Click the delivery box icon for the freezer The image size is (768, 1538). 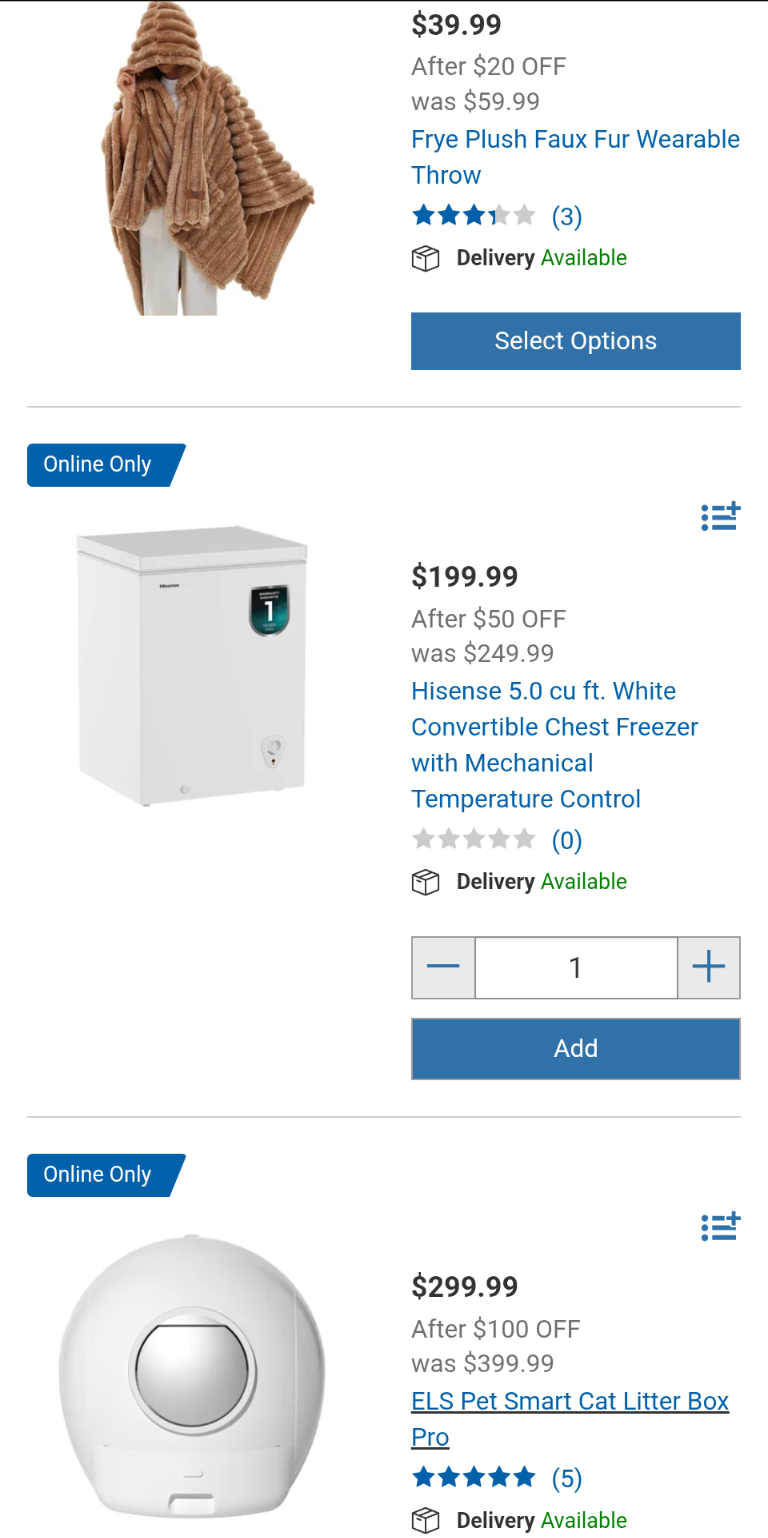tap(426, 882)
